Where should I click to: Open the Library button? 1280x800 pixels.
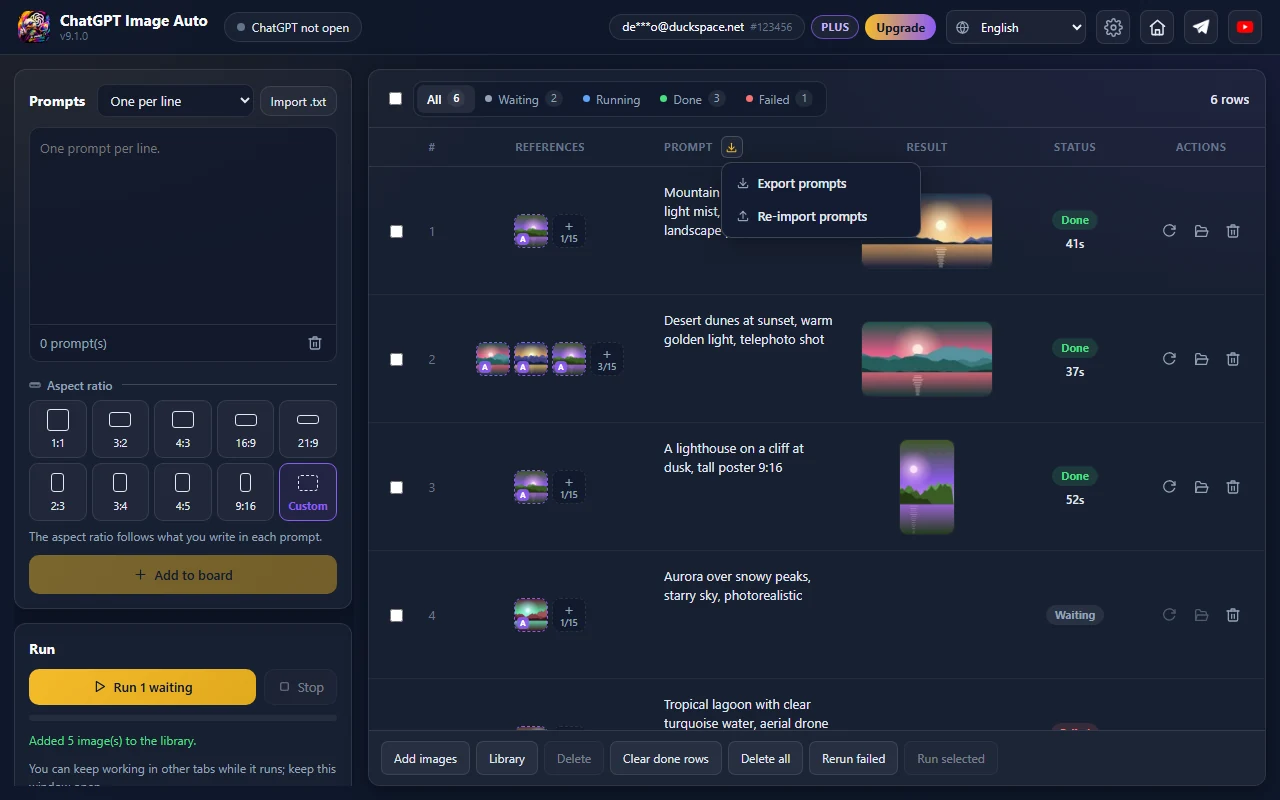(507, 758)
